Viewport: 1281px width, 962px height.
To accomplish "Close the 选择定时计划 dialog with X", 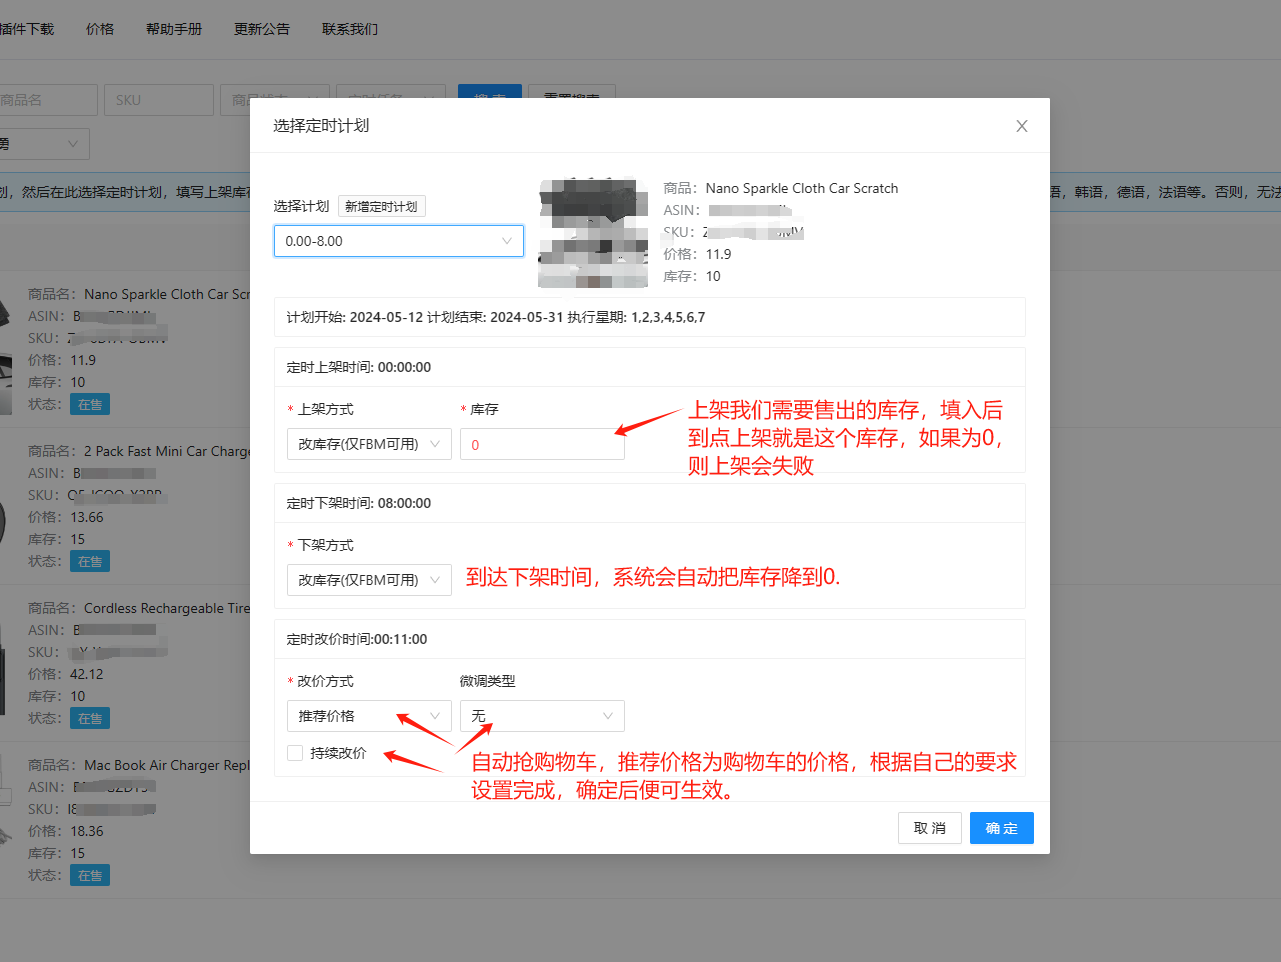I will 1021,126.
